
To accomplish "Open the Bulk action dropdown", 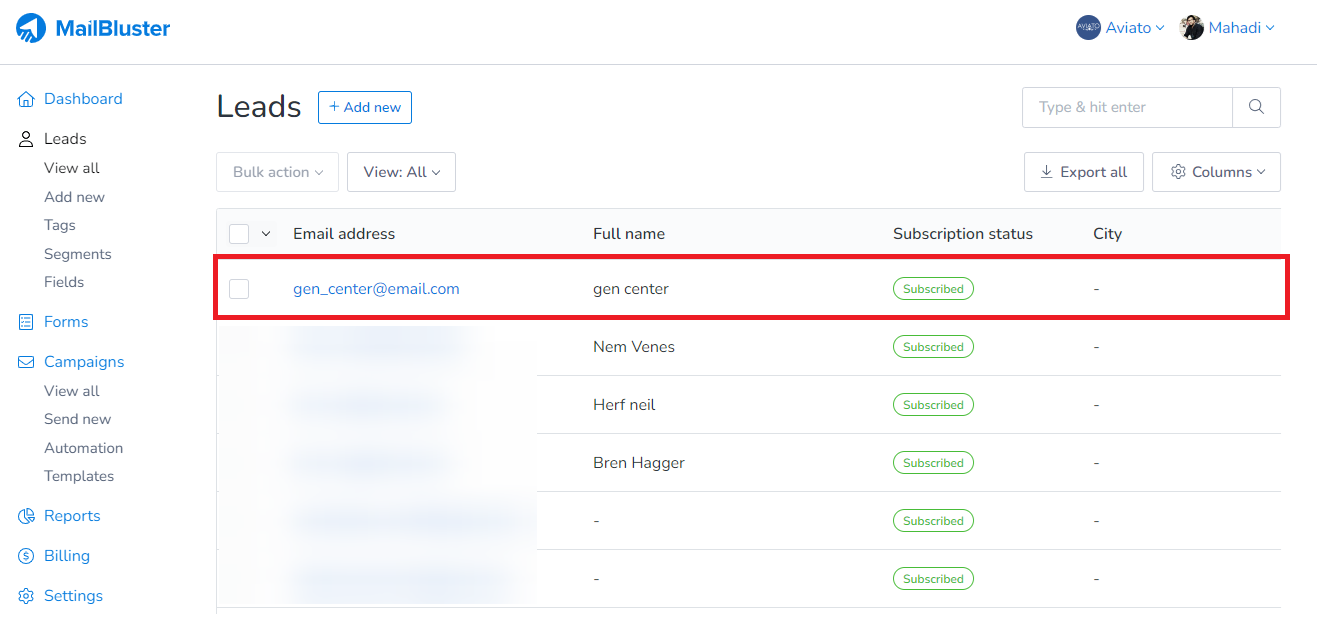I will click(x=277, y=171).
